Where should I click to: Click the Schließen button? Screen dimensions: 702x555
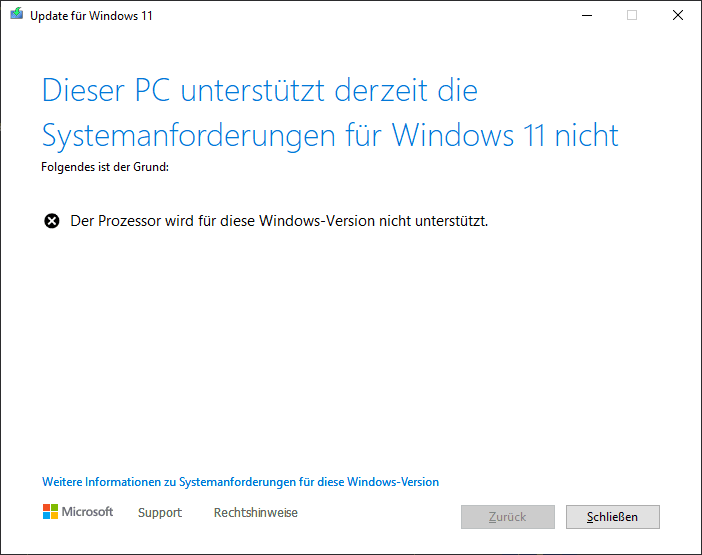[x=612, y=517]
